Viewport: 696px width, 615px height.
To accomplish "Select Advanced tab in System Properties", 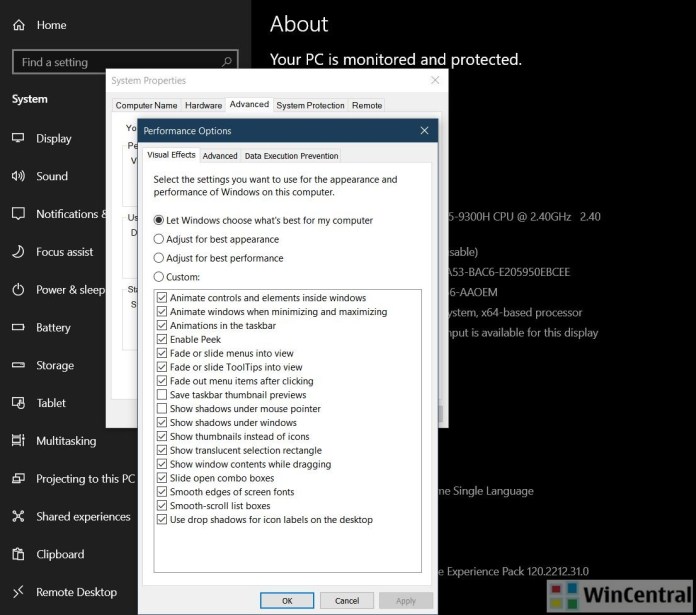I will pos(249,104).
